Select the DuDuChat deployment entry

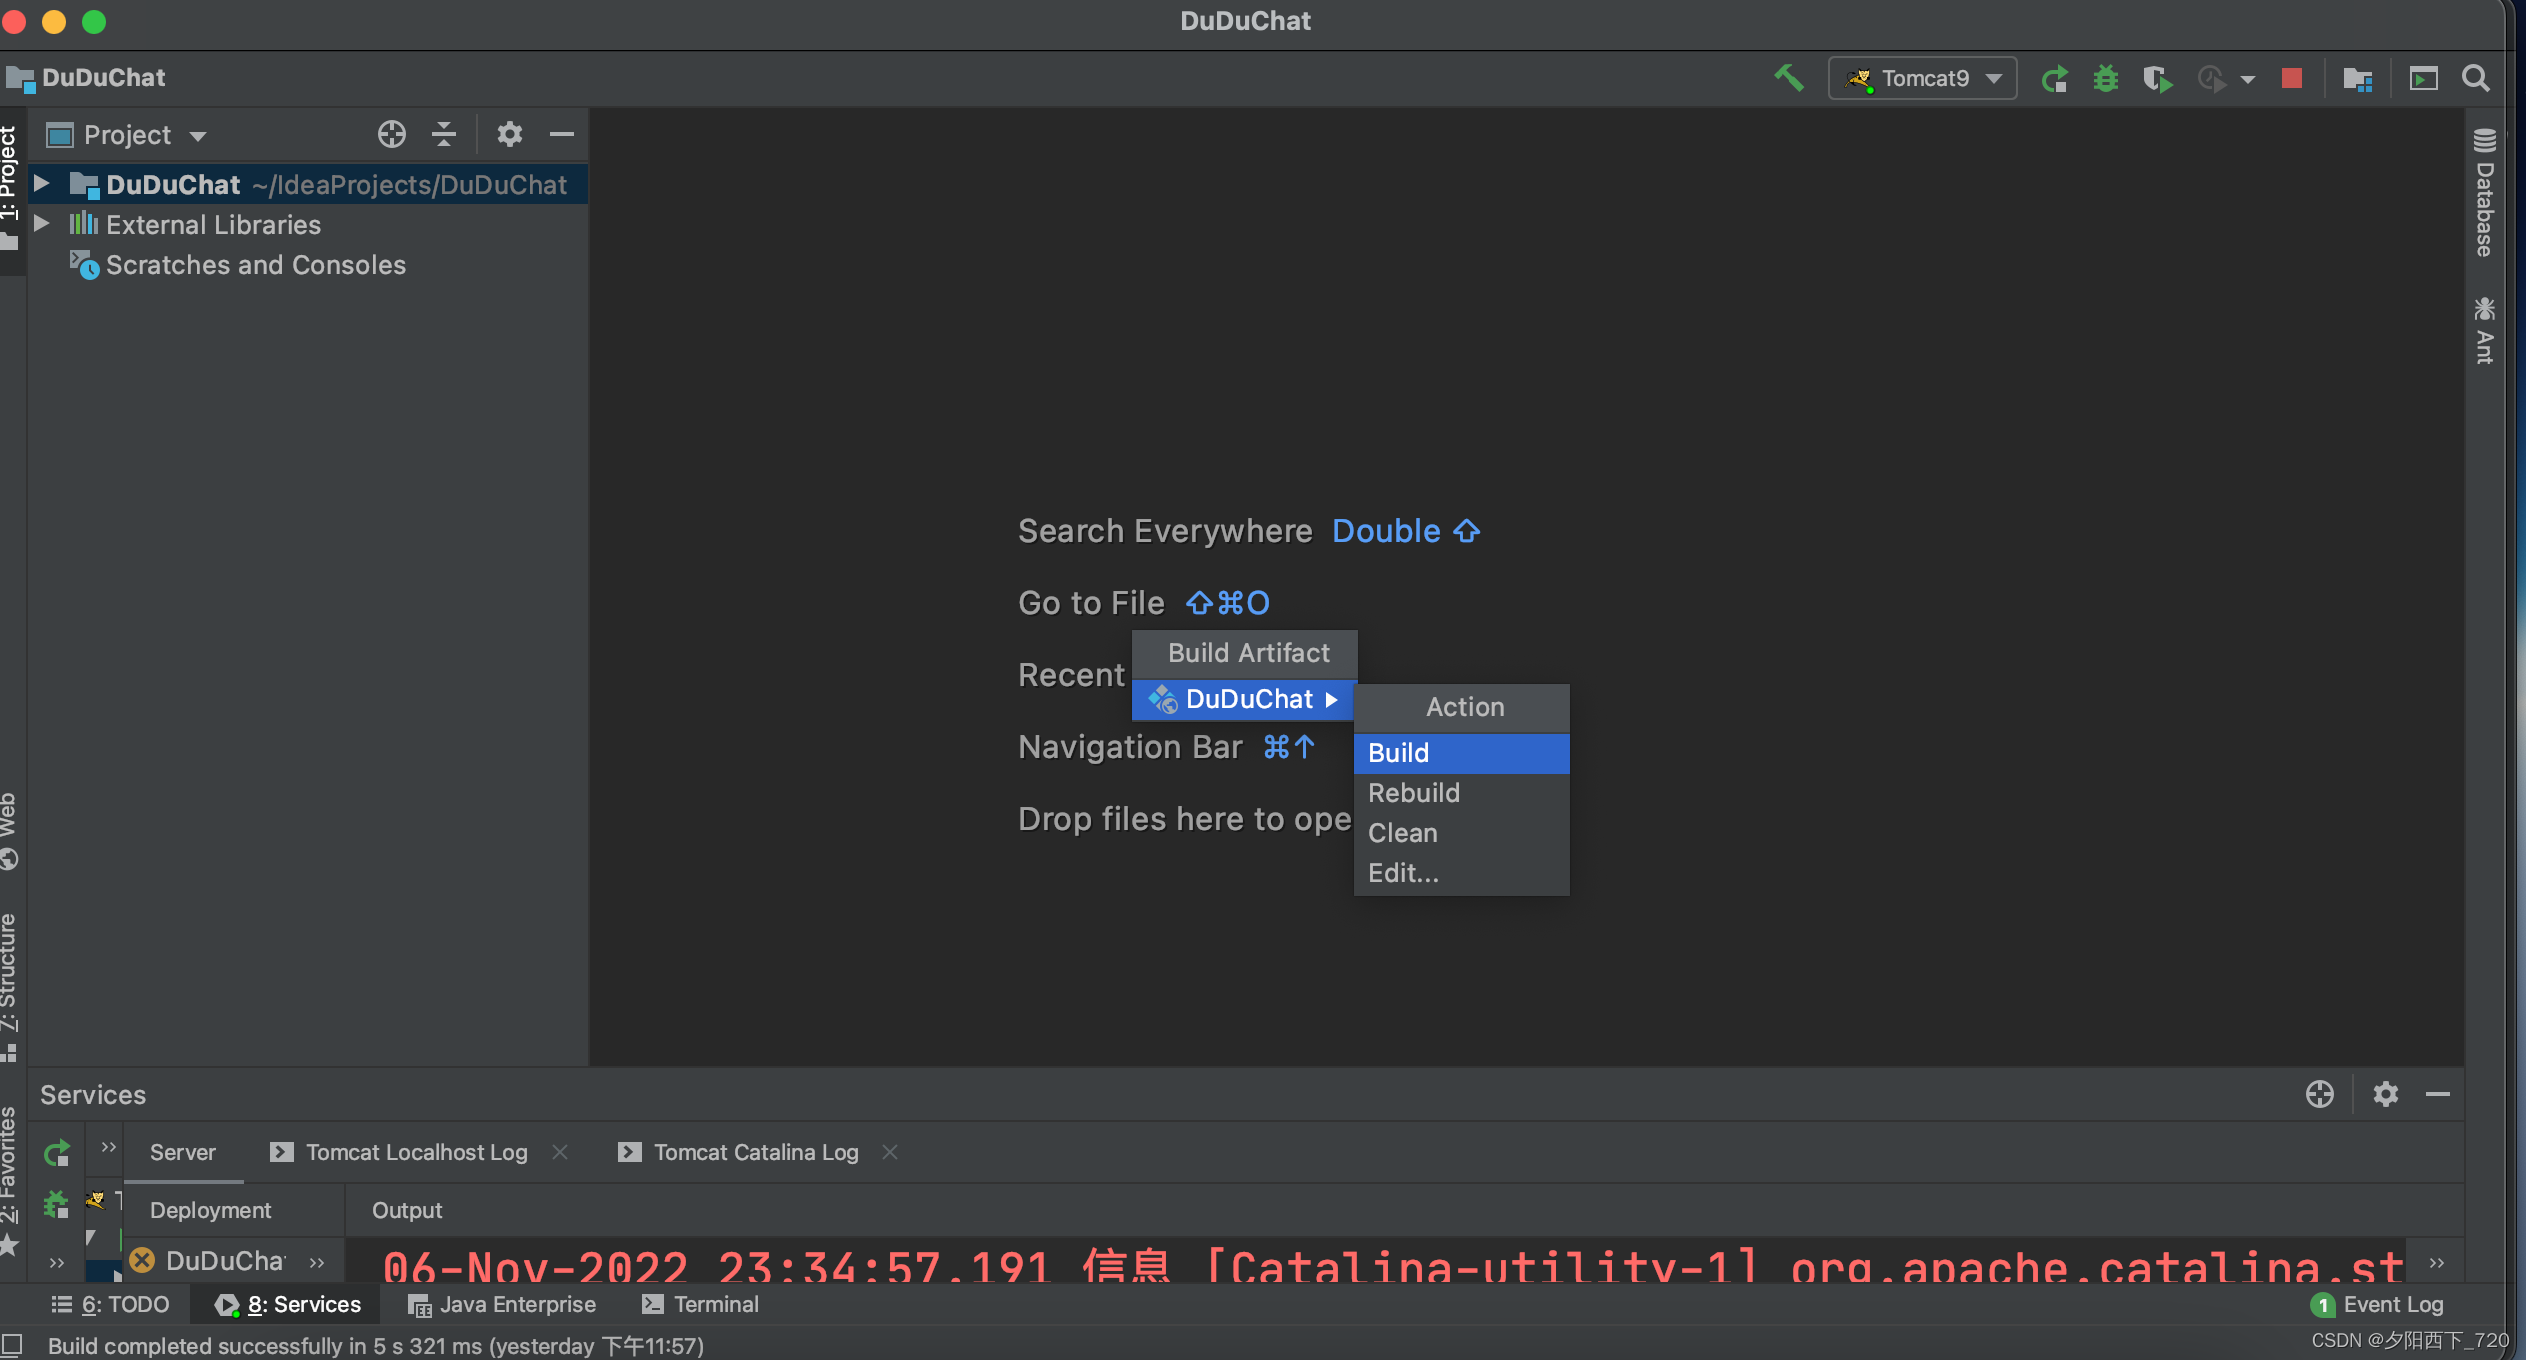coord(208,1261)
